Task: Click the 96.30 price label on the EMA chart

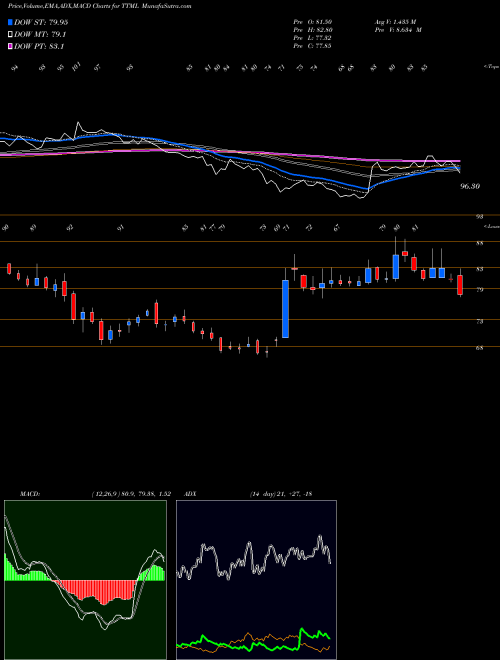Action: tap(470, 186)
